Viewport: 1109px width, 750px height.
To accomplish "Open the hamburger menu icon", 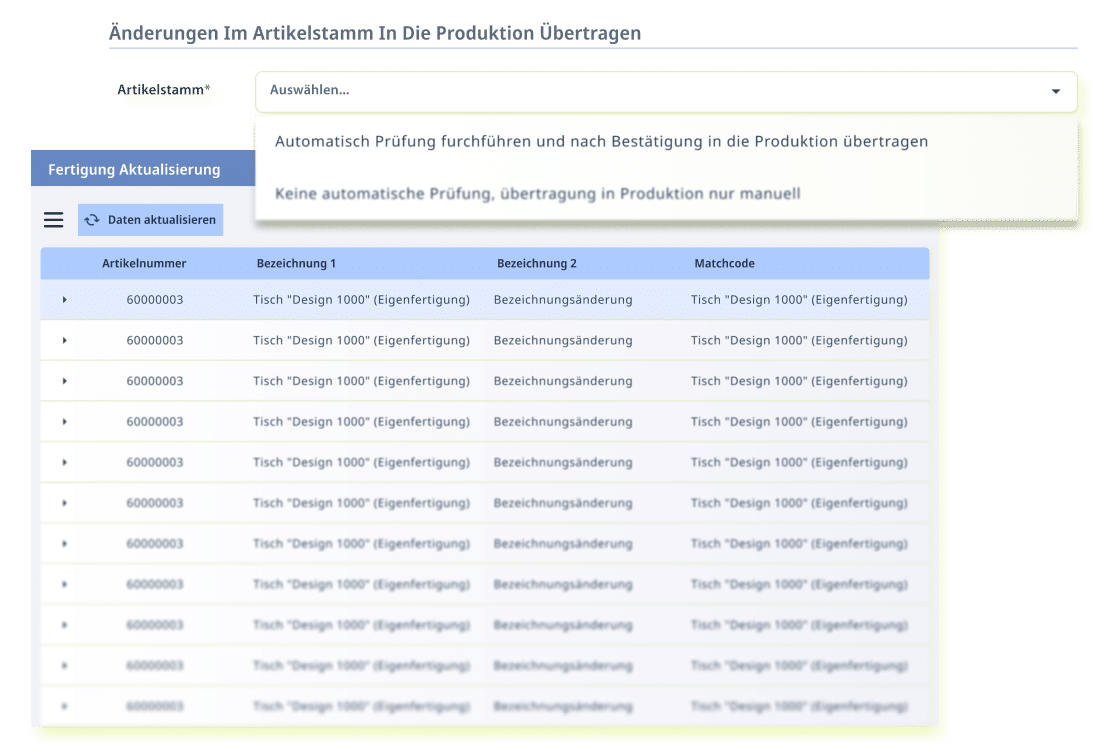I will pos(54,220).
